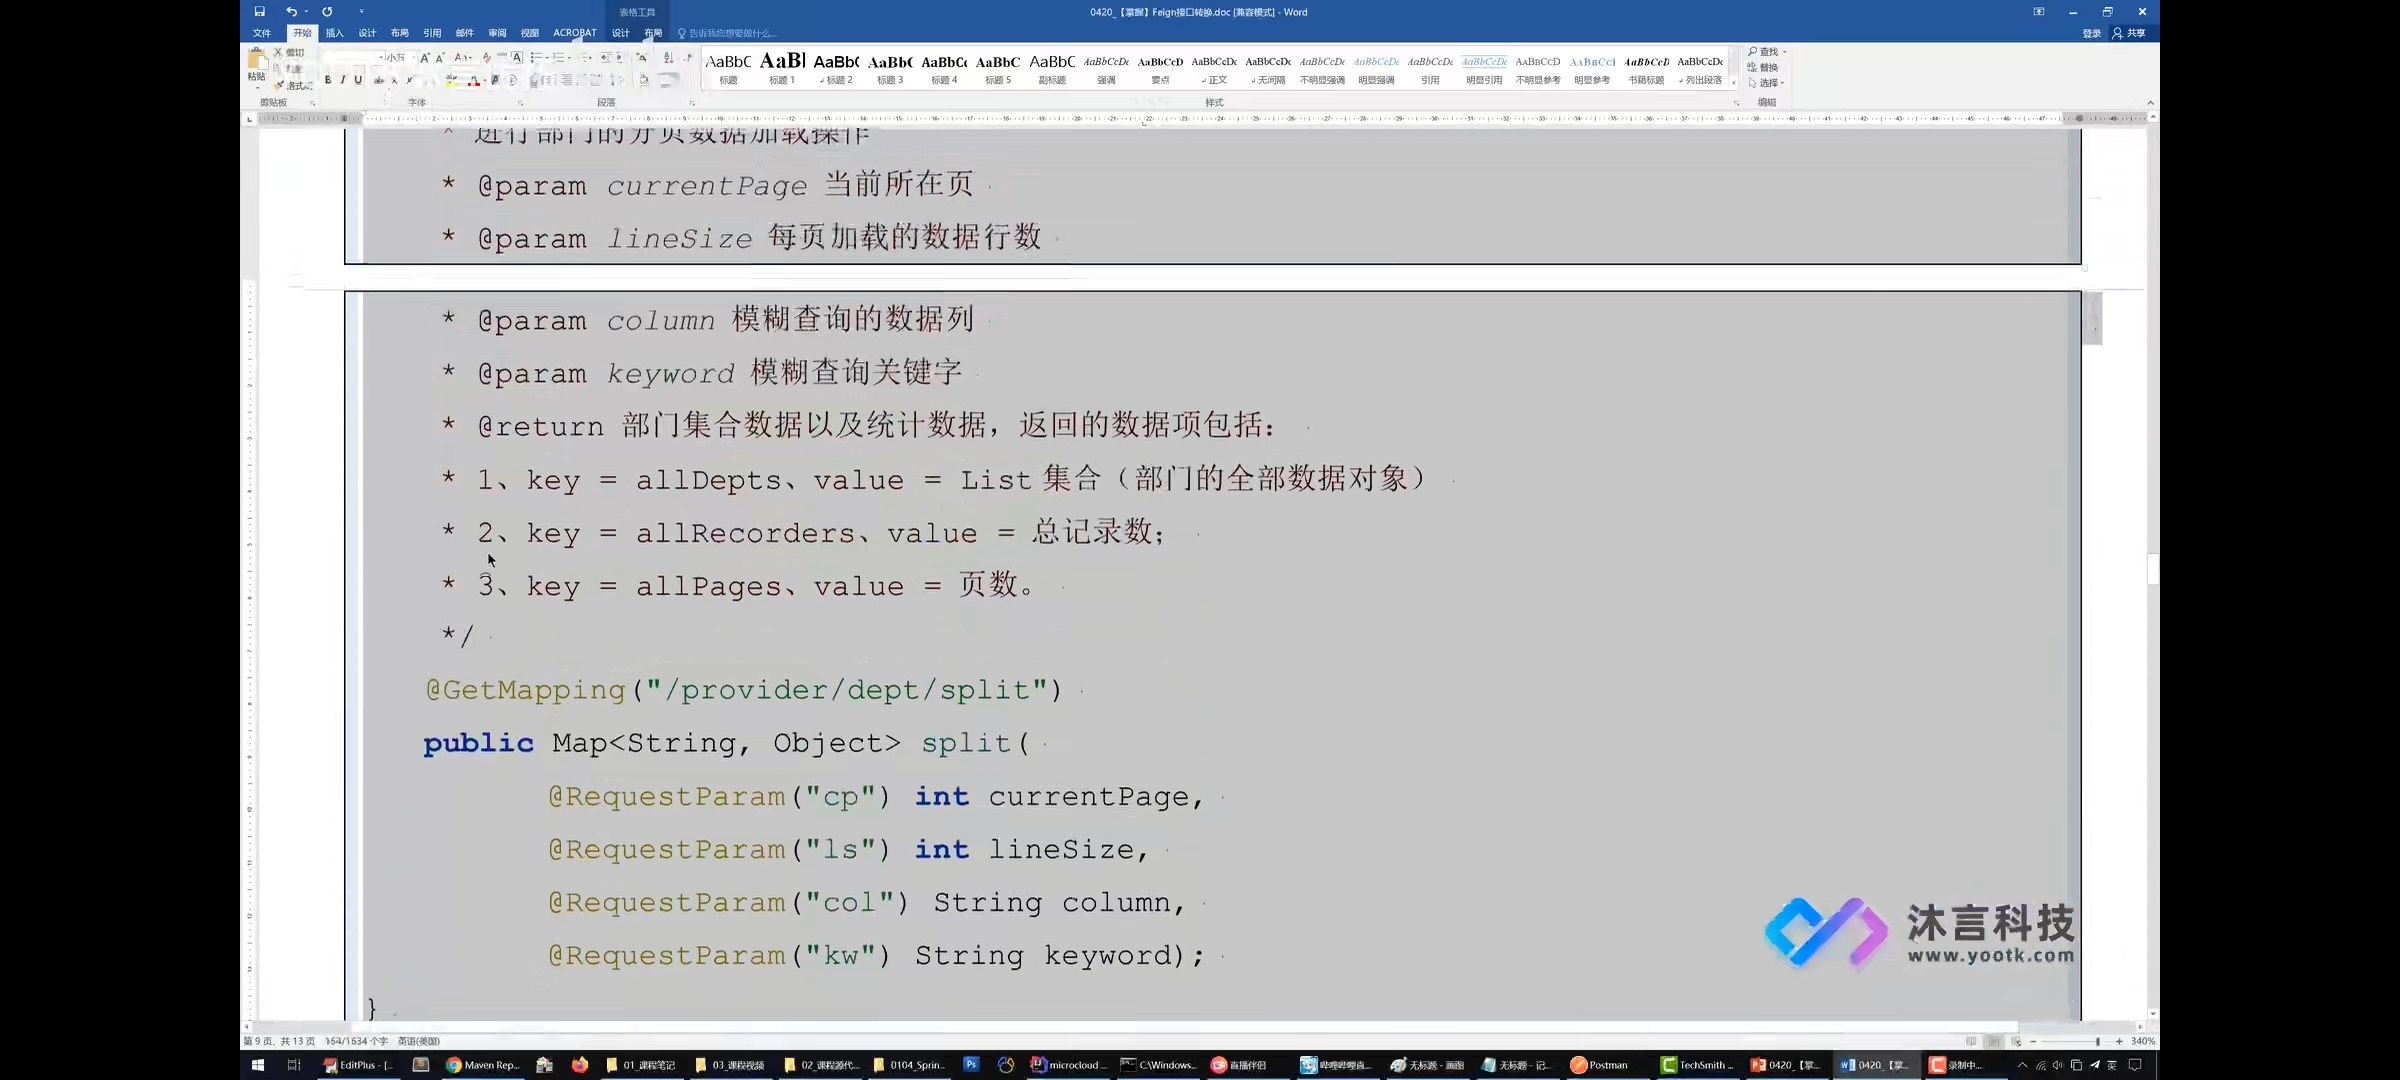Apply the 书籍标题 style
Screen dimensions: 2400x1080
tap(1646, 68)
